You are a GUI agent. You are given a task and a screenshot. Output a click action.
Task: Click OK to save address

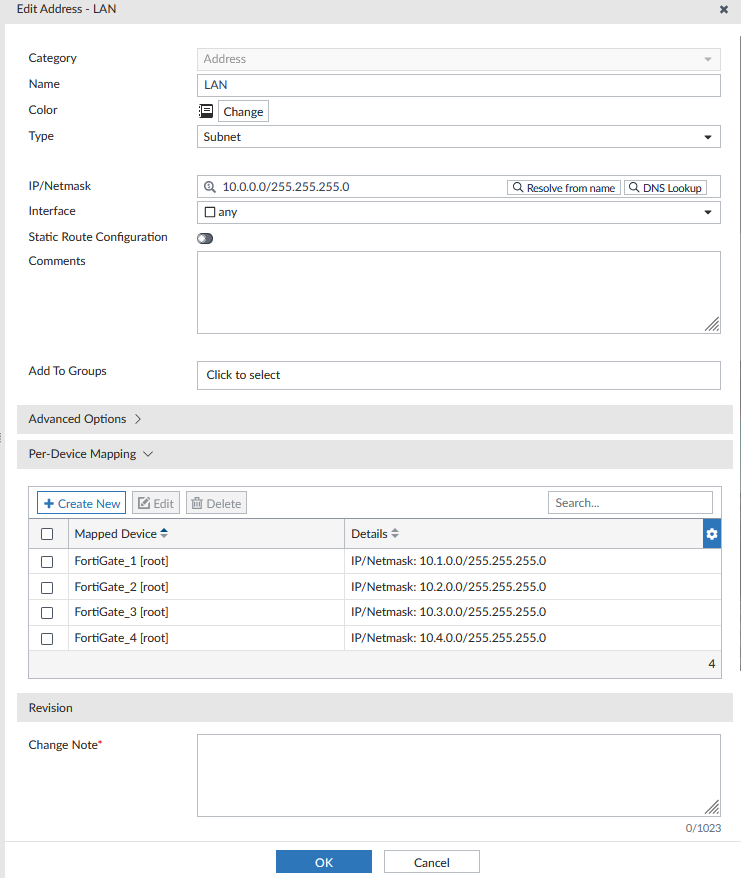point(323,862)
